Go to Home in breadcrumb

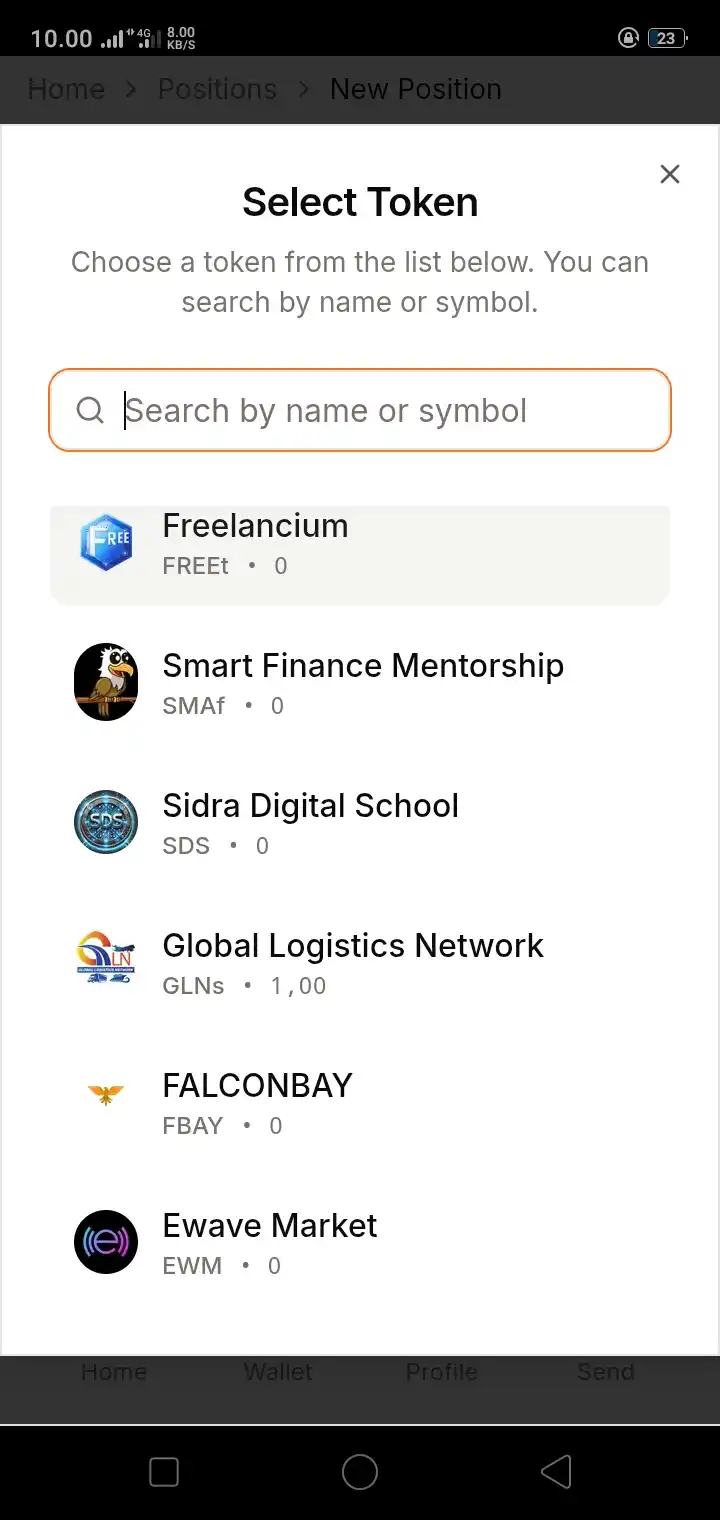pos(66,89)
